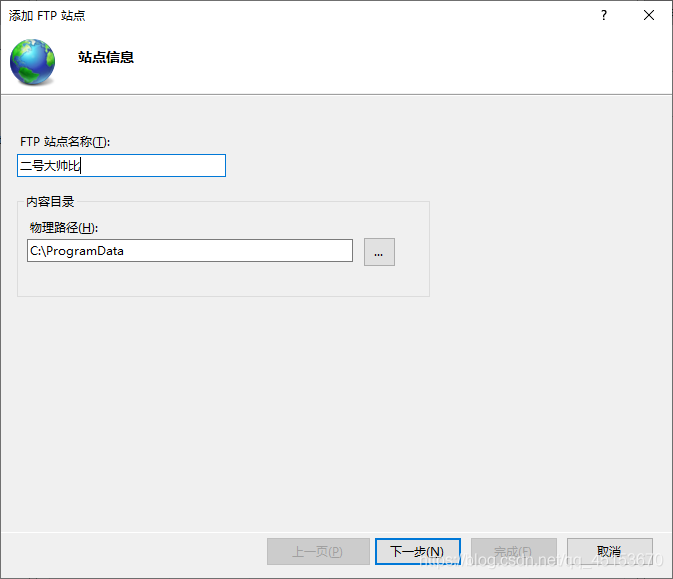
Task: Close the 添加 FTP 站点 dialog
Action: [649, 15]
